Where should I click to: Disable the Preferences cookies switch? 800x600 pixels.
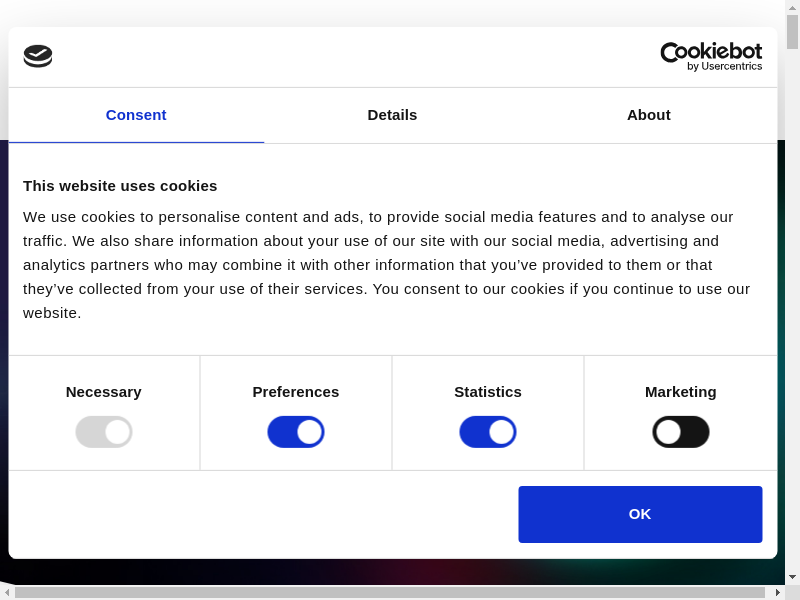click(296, 432)
